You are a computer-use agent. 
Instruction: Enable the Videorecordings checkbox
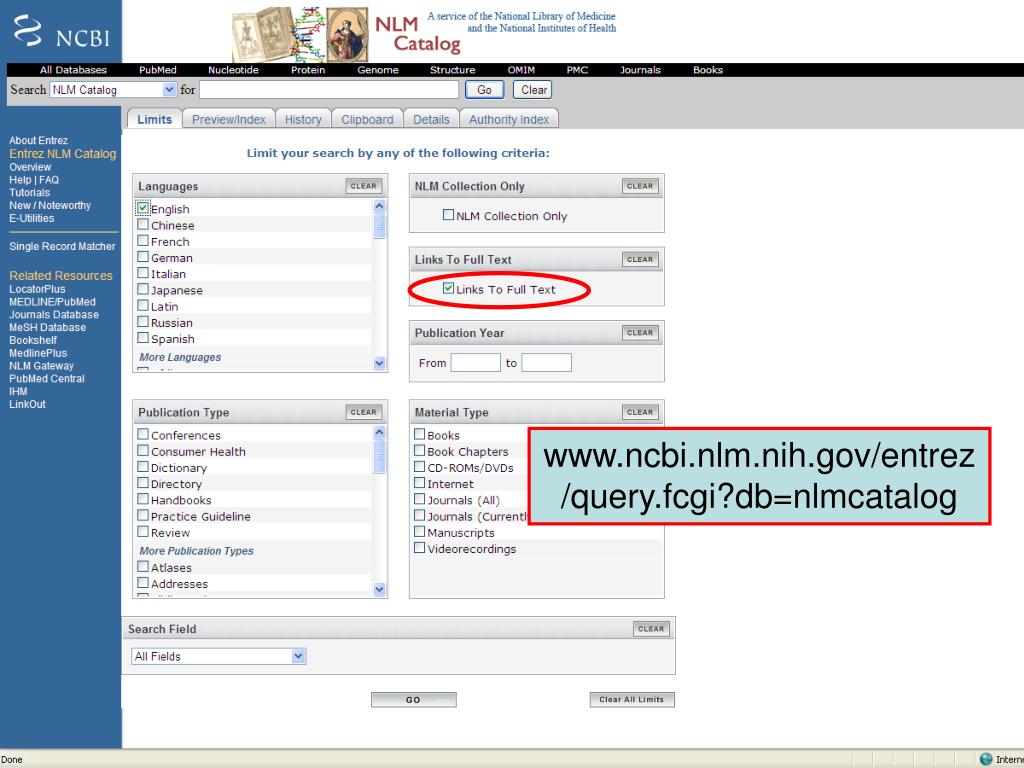(419, 548)
